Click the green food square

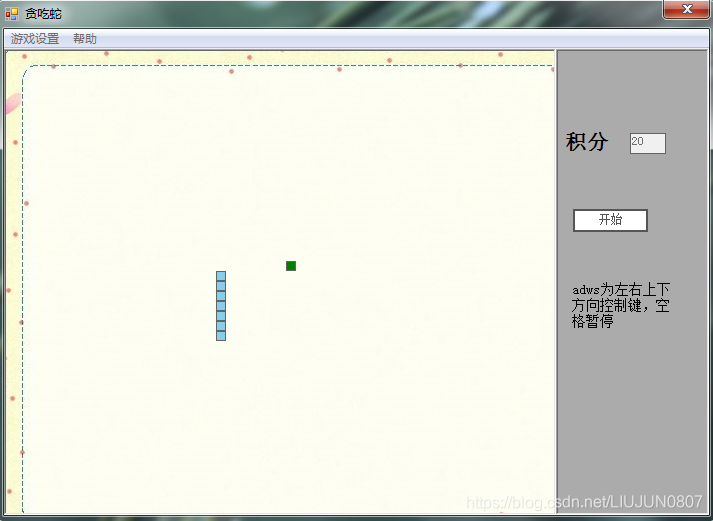coord(291,266)
